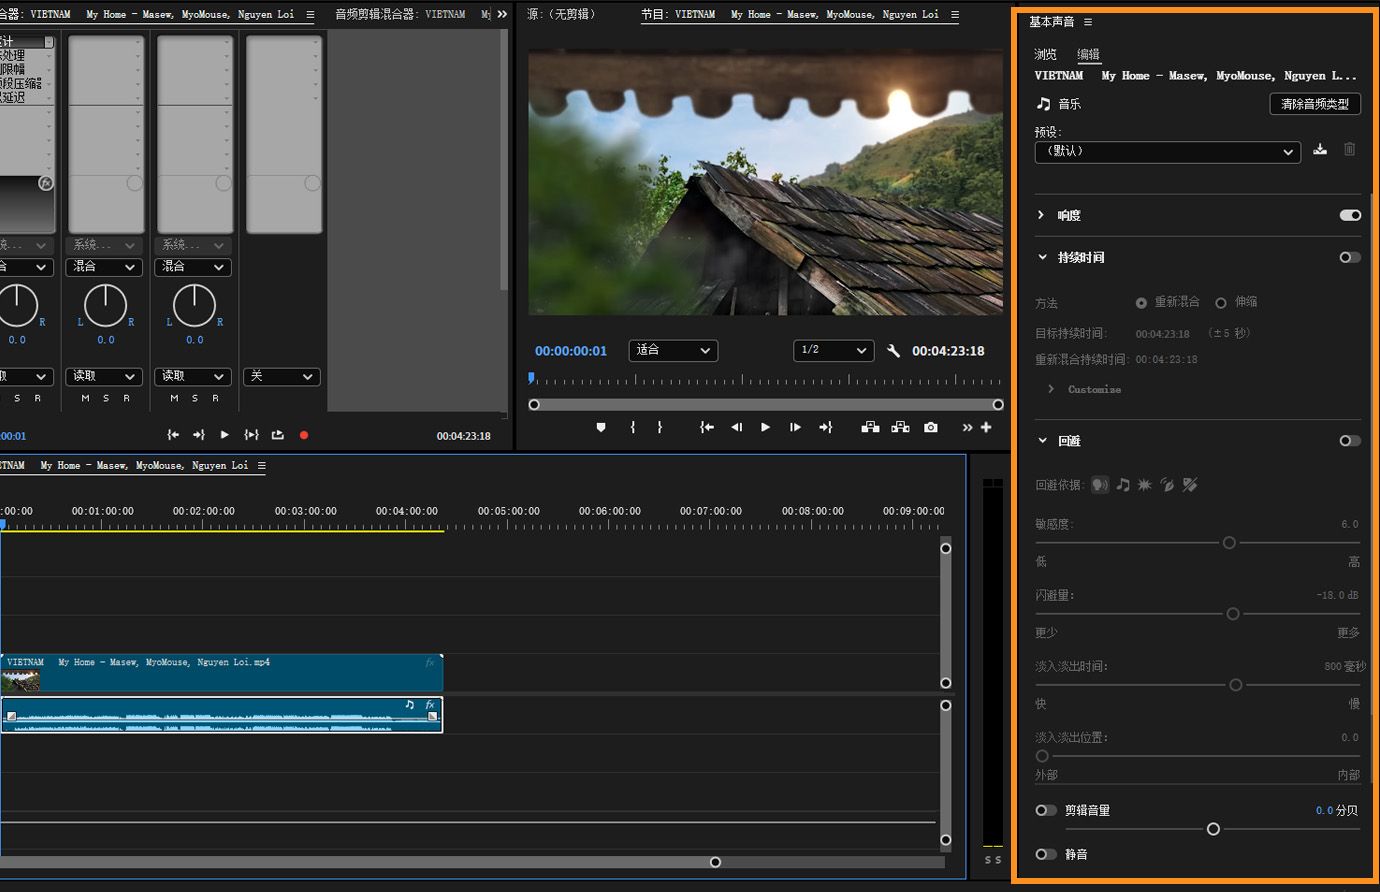
Task: Export a frame using the camera icon
Action: click(930, 427)
